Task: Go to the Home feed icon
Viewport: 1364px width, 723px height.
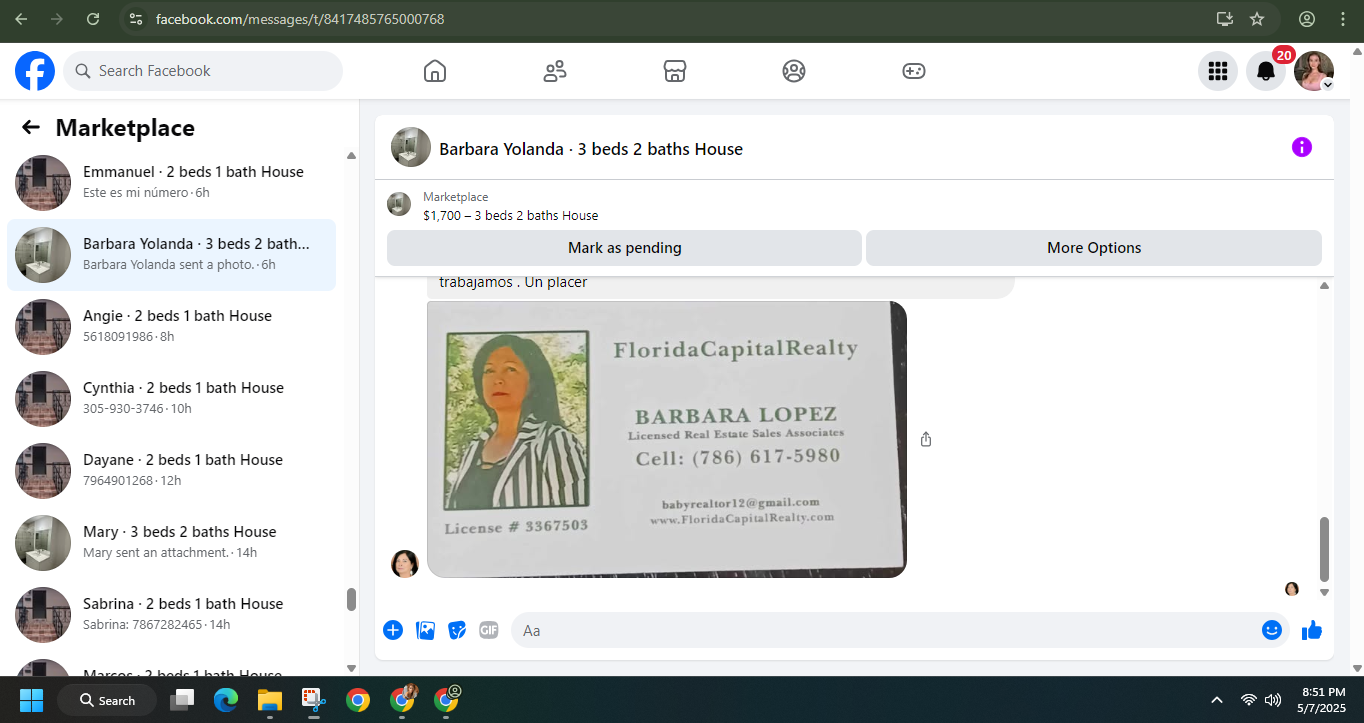Action: 435,71
